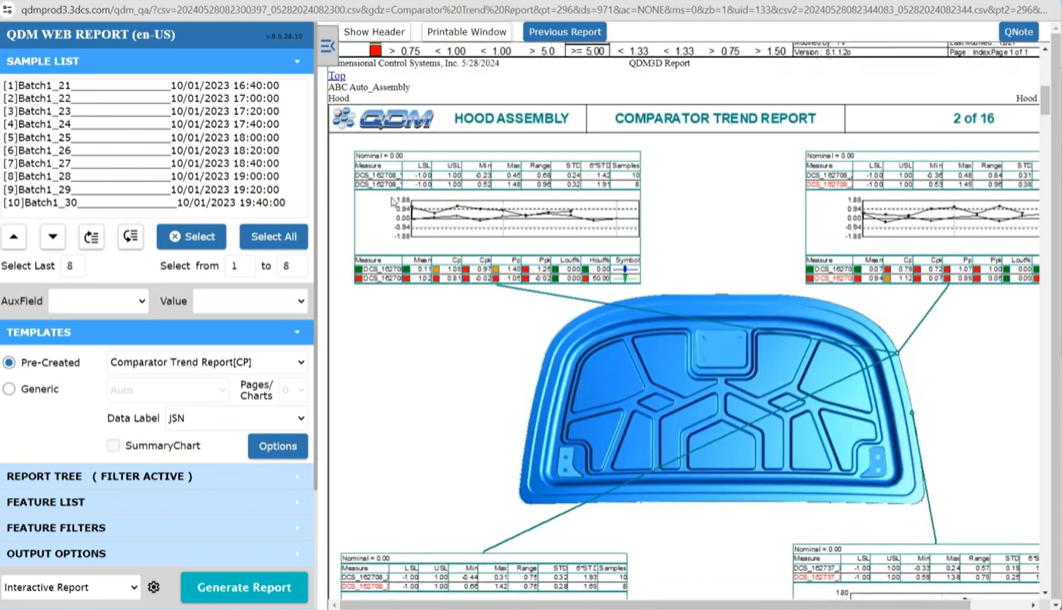Viewport: 1062px width, 610px height.
Task: Expand the Output Options section
Action: click(156, 554)
